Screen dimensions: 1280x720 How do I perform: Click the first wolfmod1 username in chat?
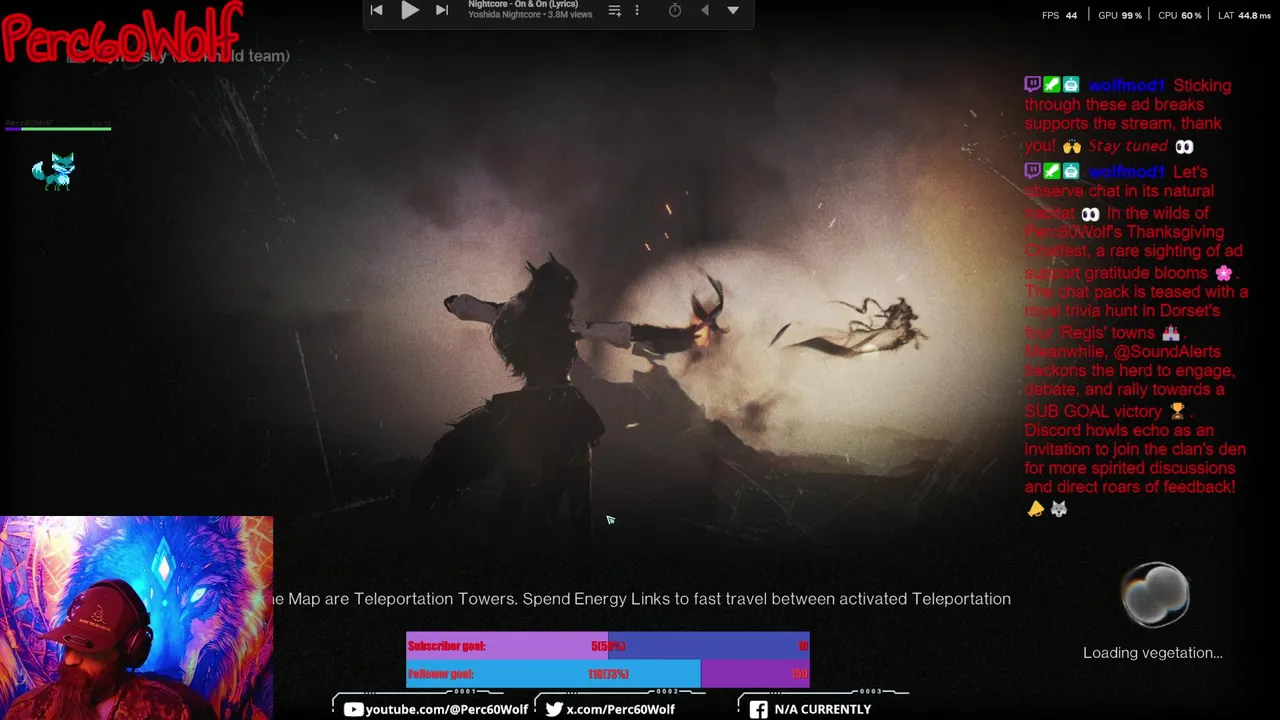(1127, 86)
